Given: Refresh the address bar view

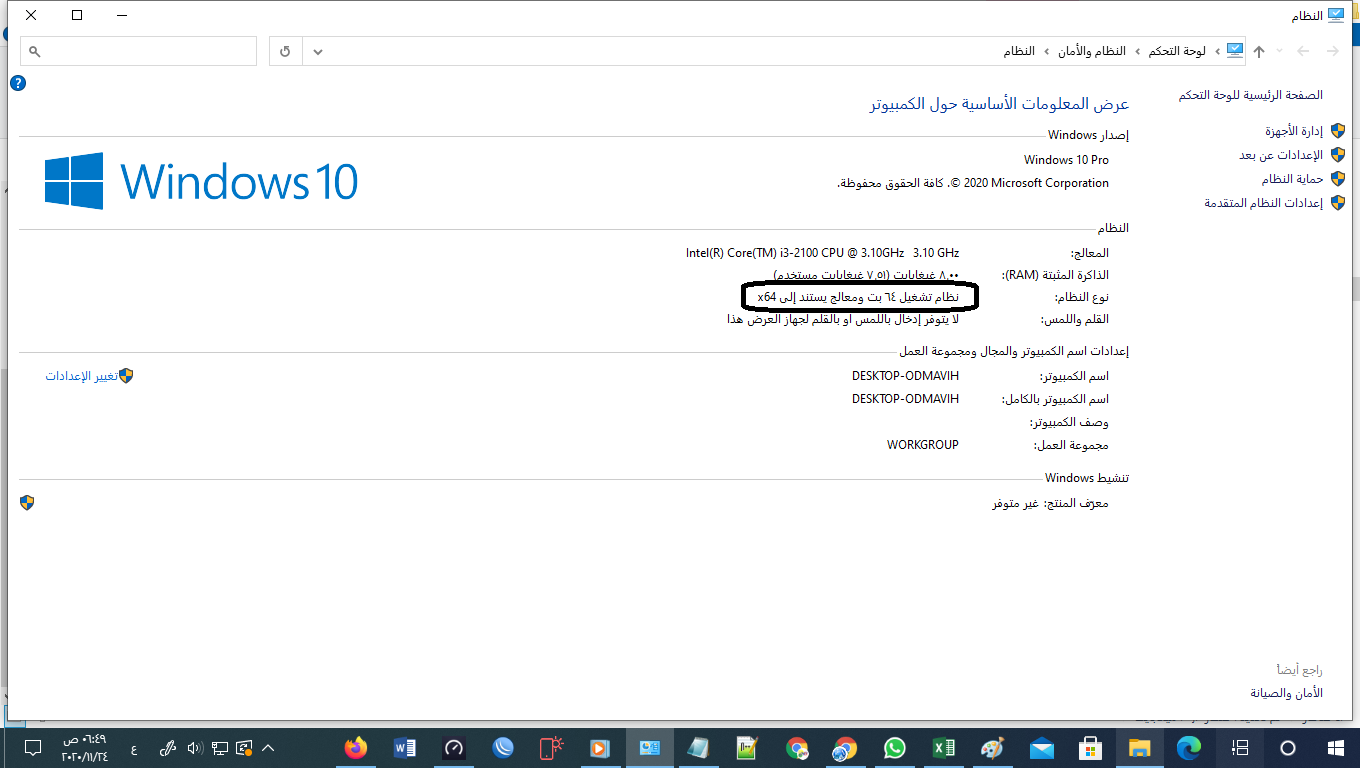Looking at the screenshot, I should pyautogui.click(x=286, y=51).
